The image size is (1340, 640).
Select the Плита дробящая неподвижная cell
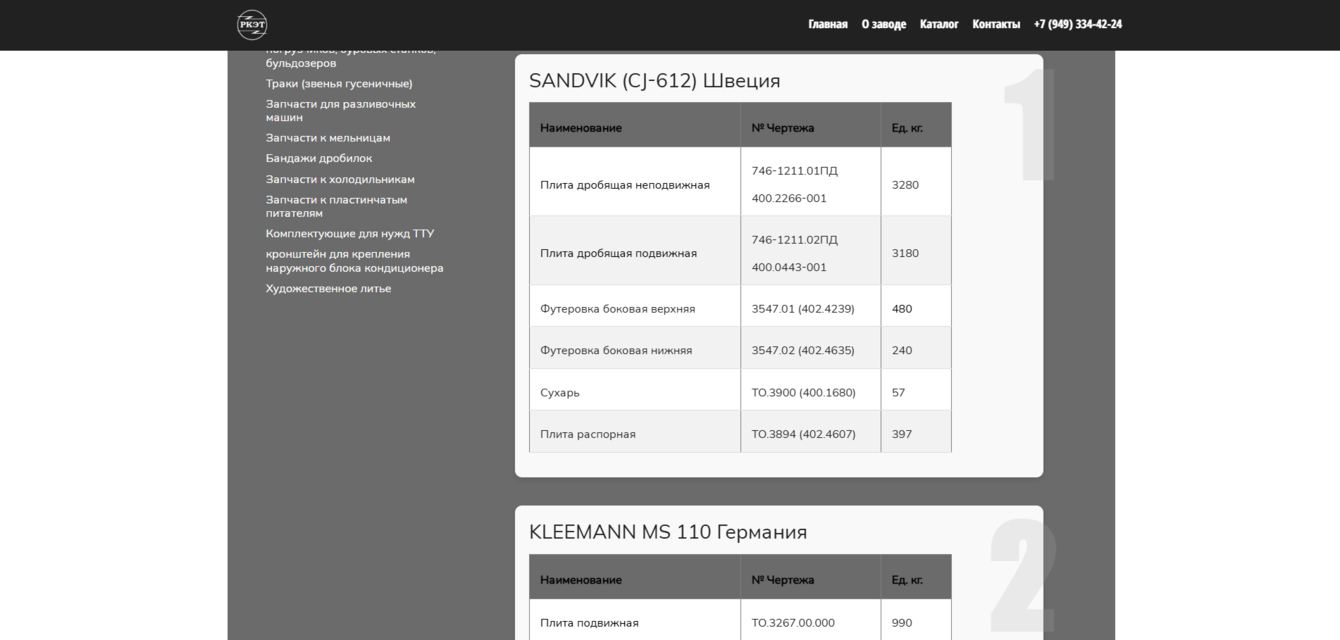[x=635, y=182]
